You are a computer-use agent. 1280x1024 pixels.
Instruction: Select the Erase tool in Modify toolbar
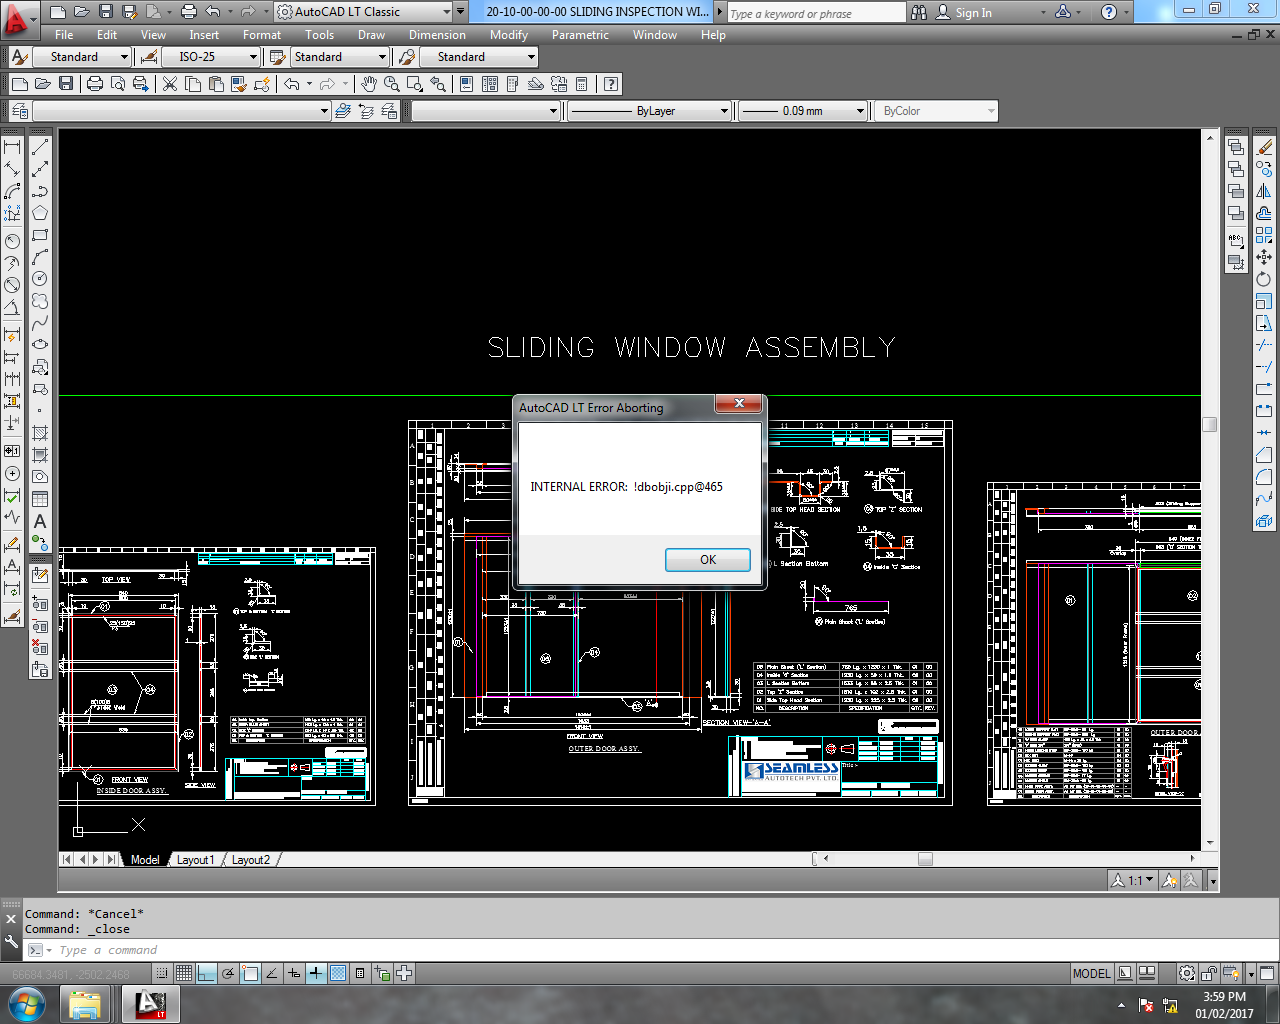coord(1264,147)
